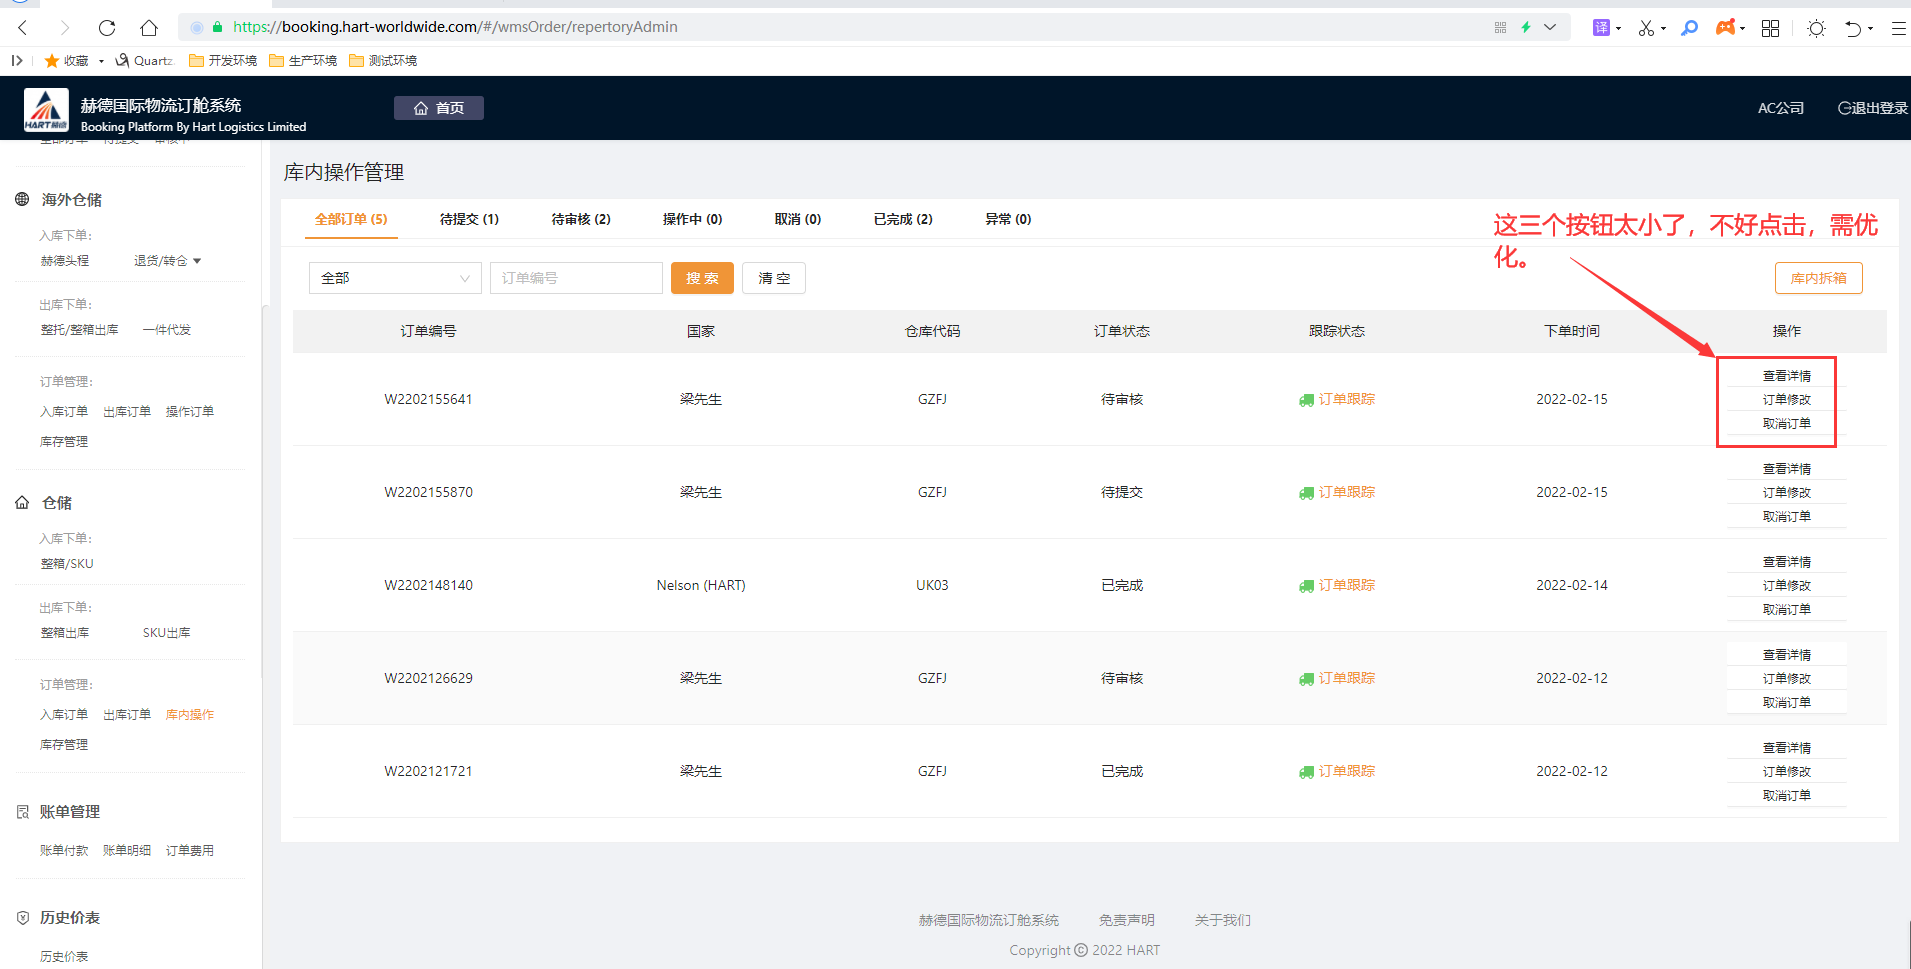
Task: Click 取消订单 for order W2202121721
Action: (x=1786, y=796)
